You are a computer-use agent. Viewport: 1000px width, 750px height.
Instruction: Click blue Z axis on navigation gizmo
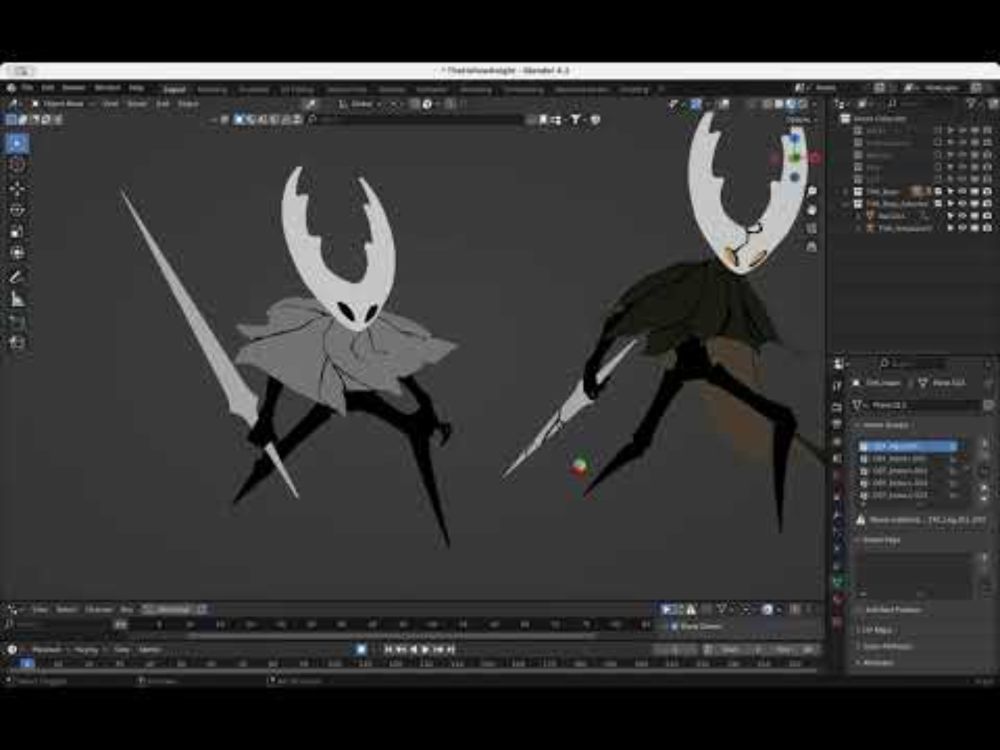click(795, 137)
